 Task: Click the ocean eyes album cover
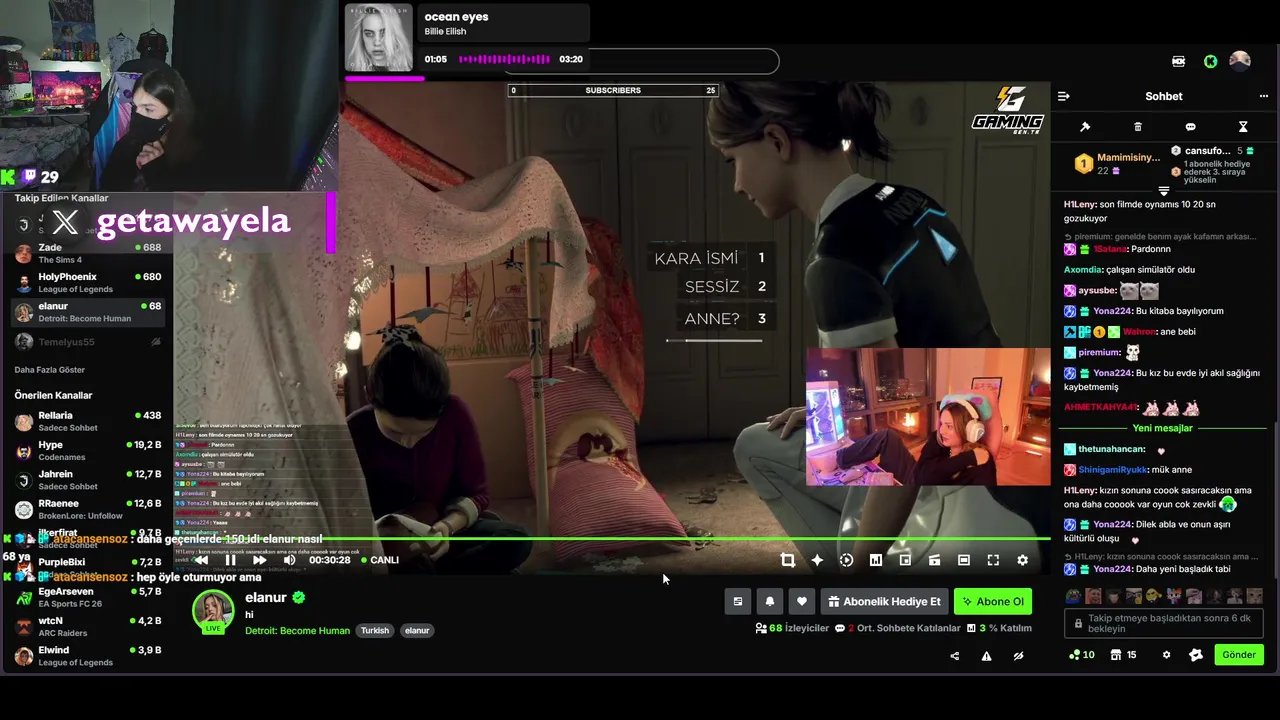coord(379,38)
